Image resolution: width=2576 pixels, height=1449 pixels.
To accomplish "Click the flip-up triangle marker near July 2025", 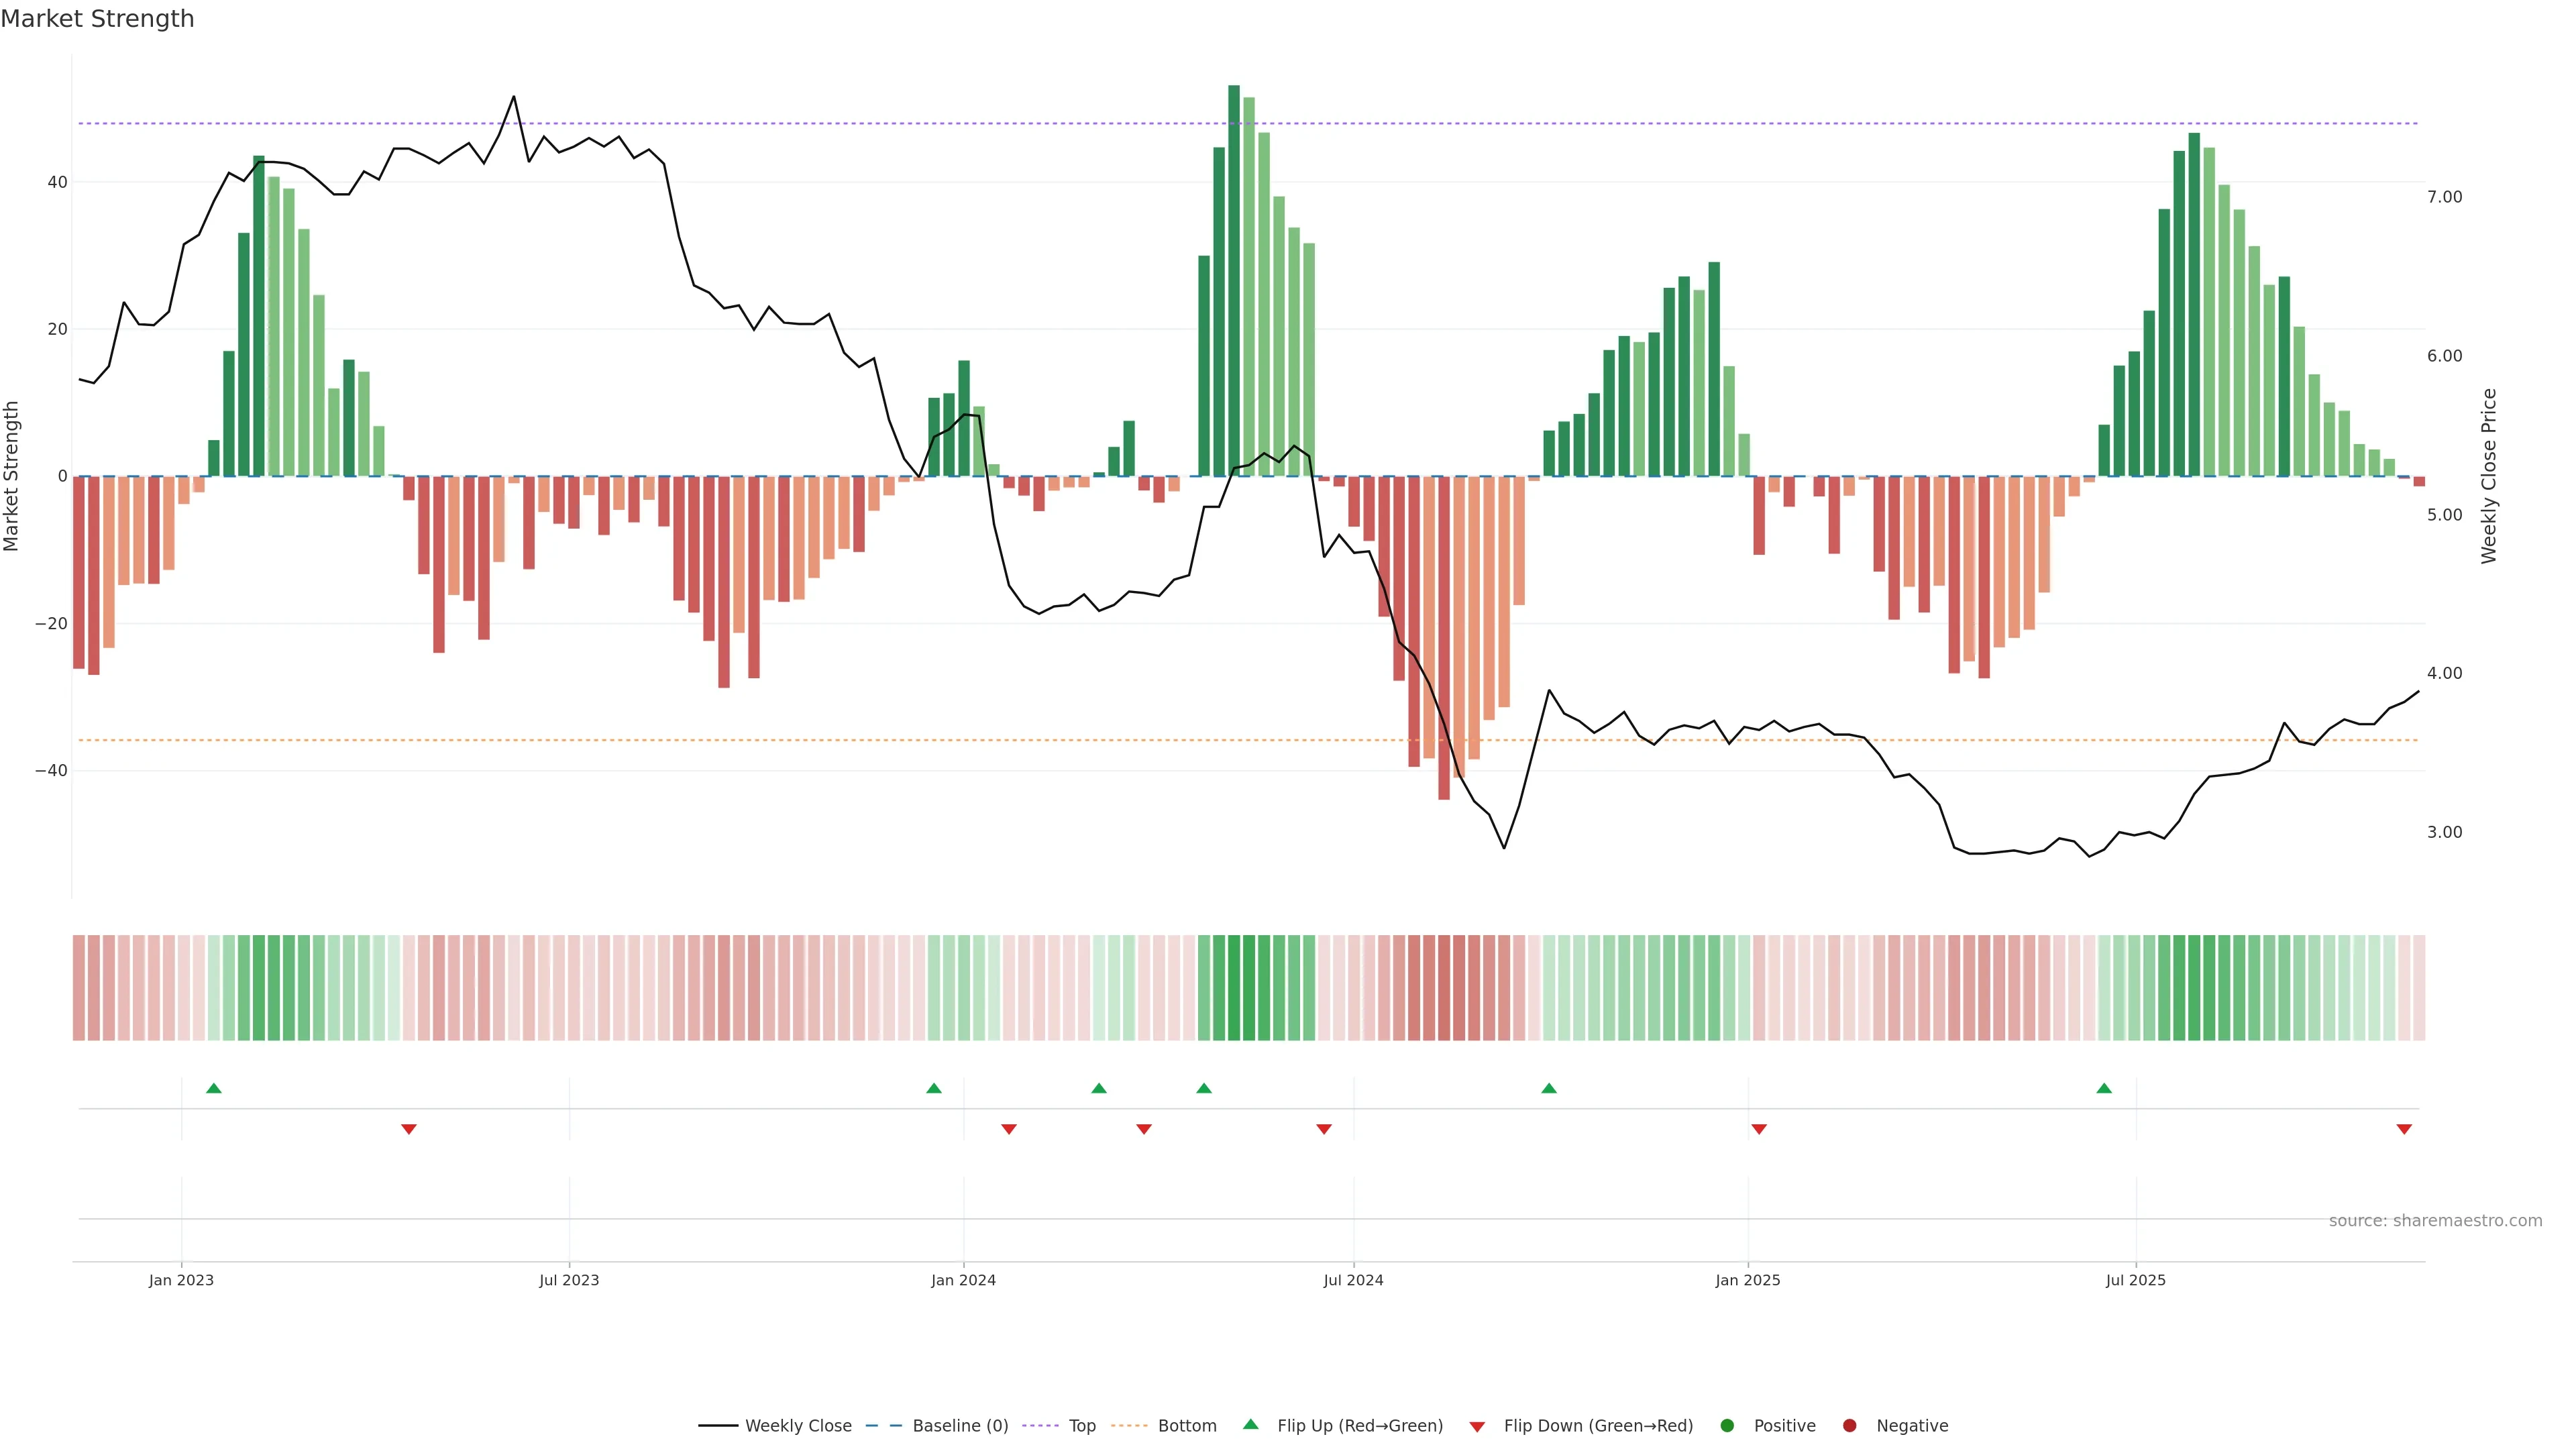I will pyautogui.click(x=2104, y=1088).
